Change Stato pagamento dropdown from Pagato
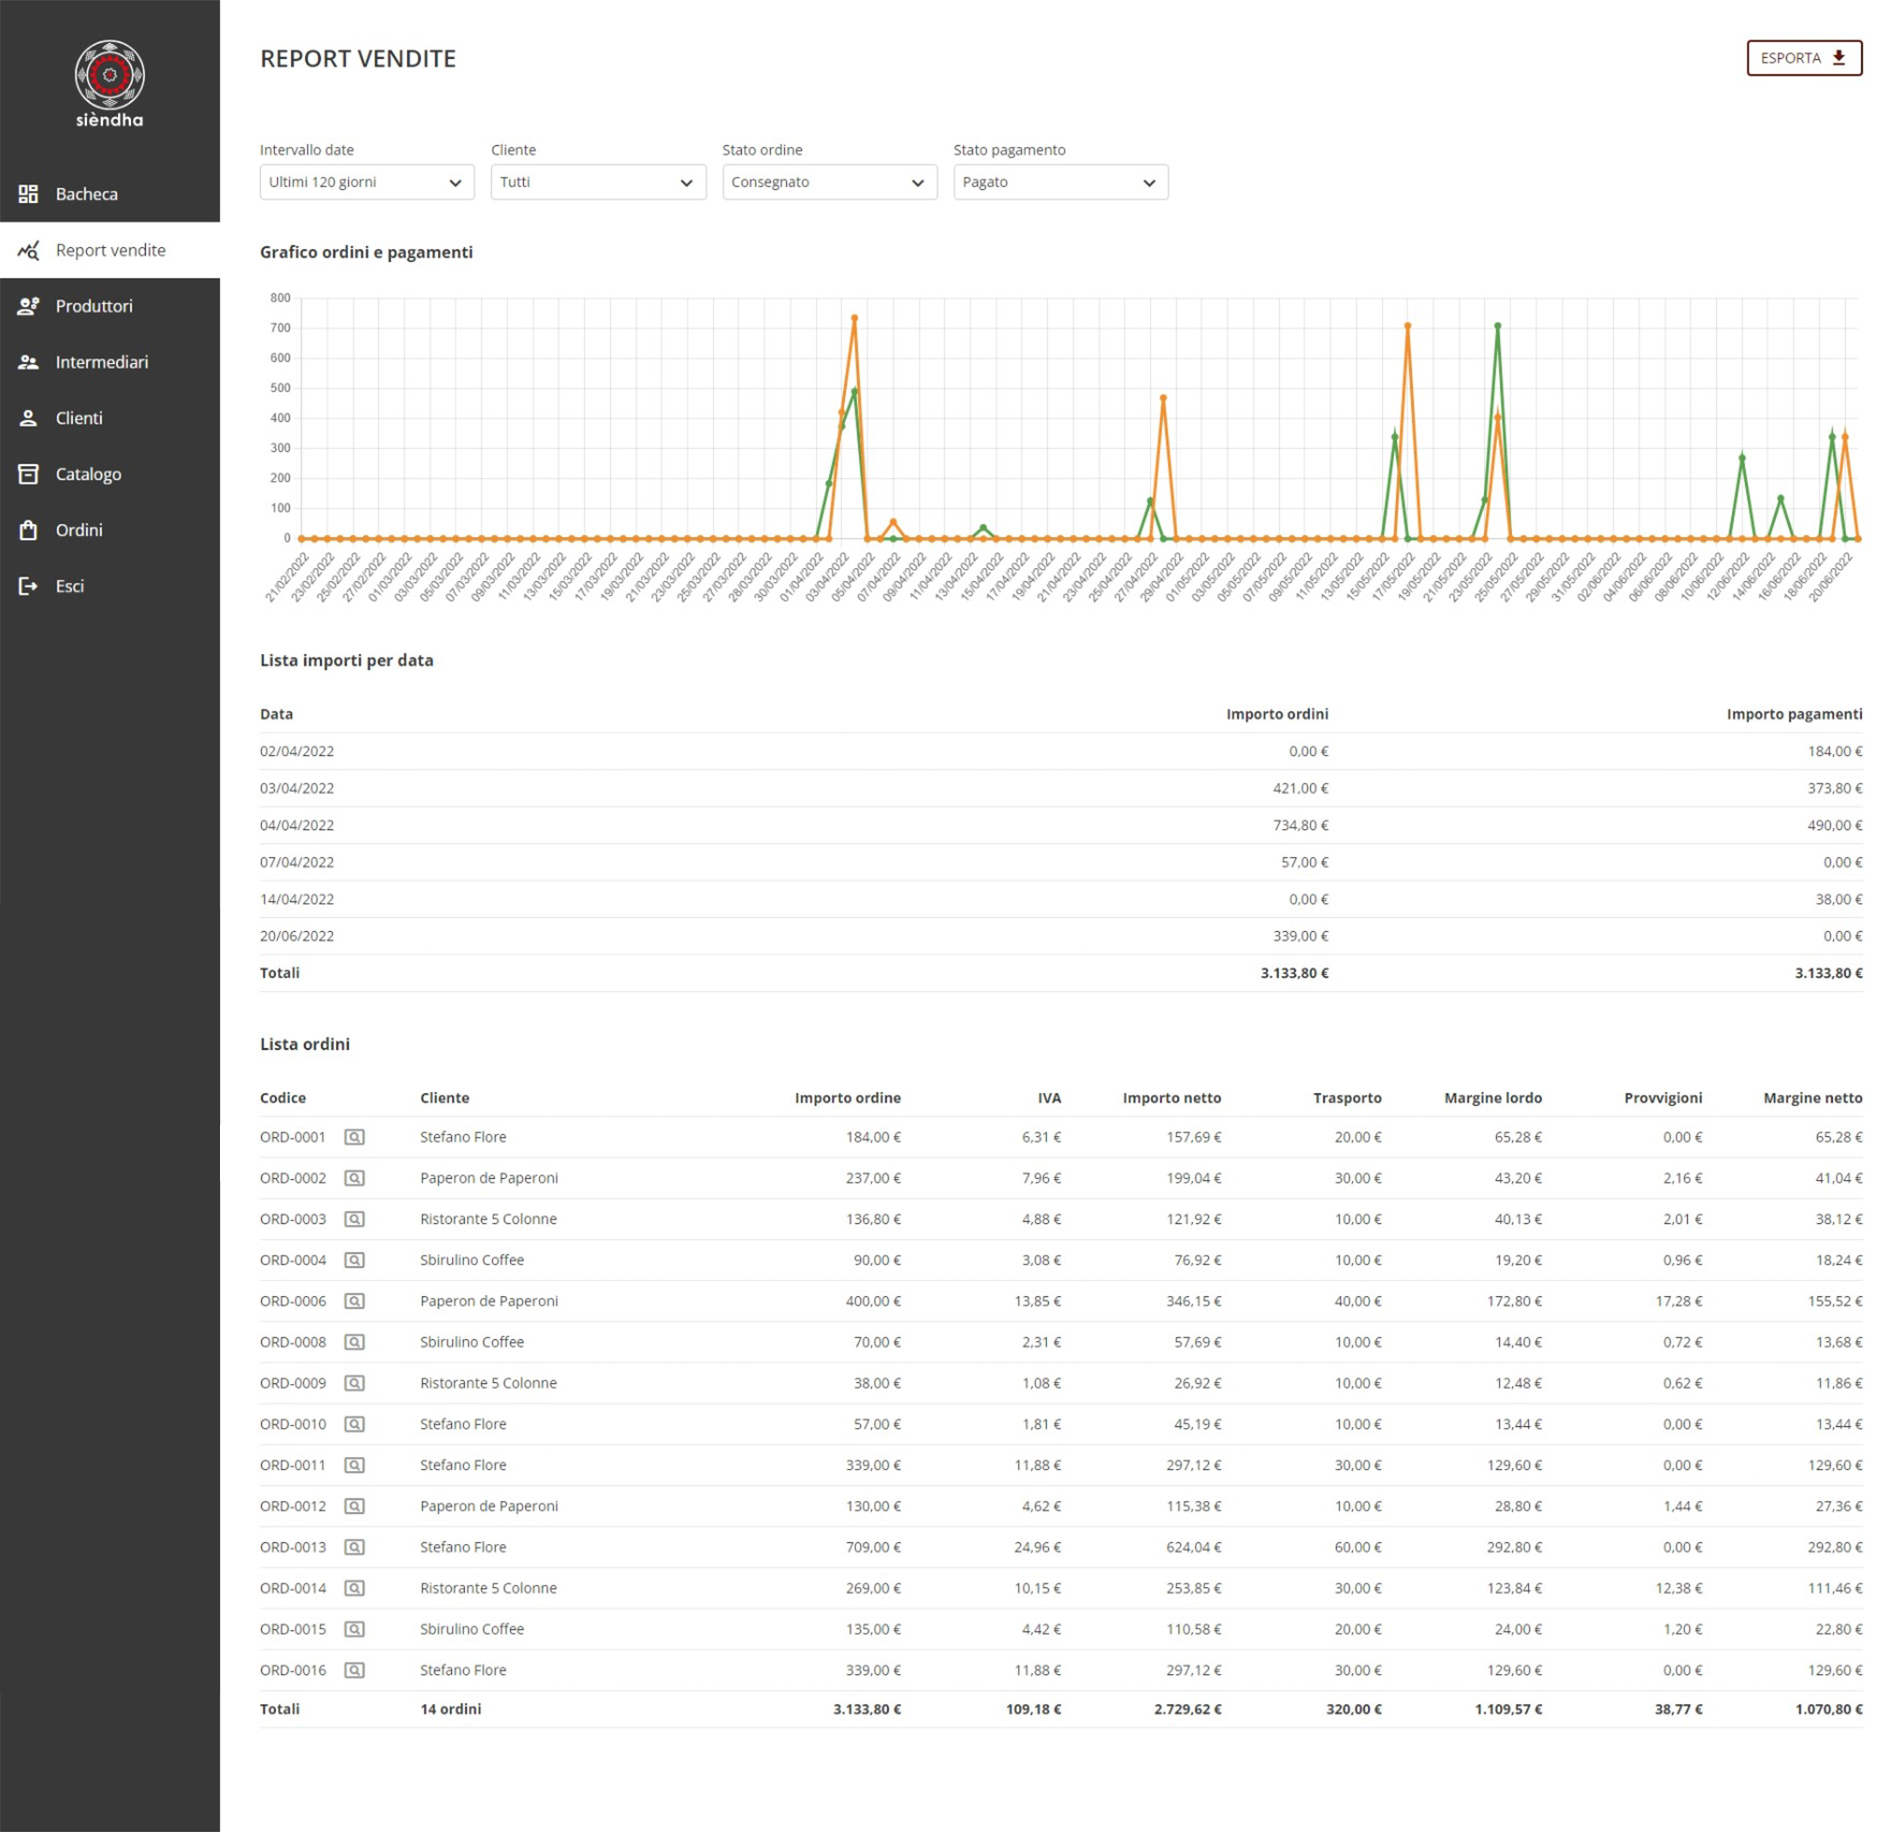This screenshot has height=1832, width=1896. coord(1060,182)
